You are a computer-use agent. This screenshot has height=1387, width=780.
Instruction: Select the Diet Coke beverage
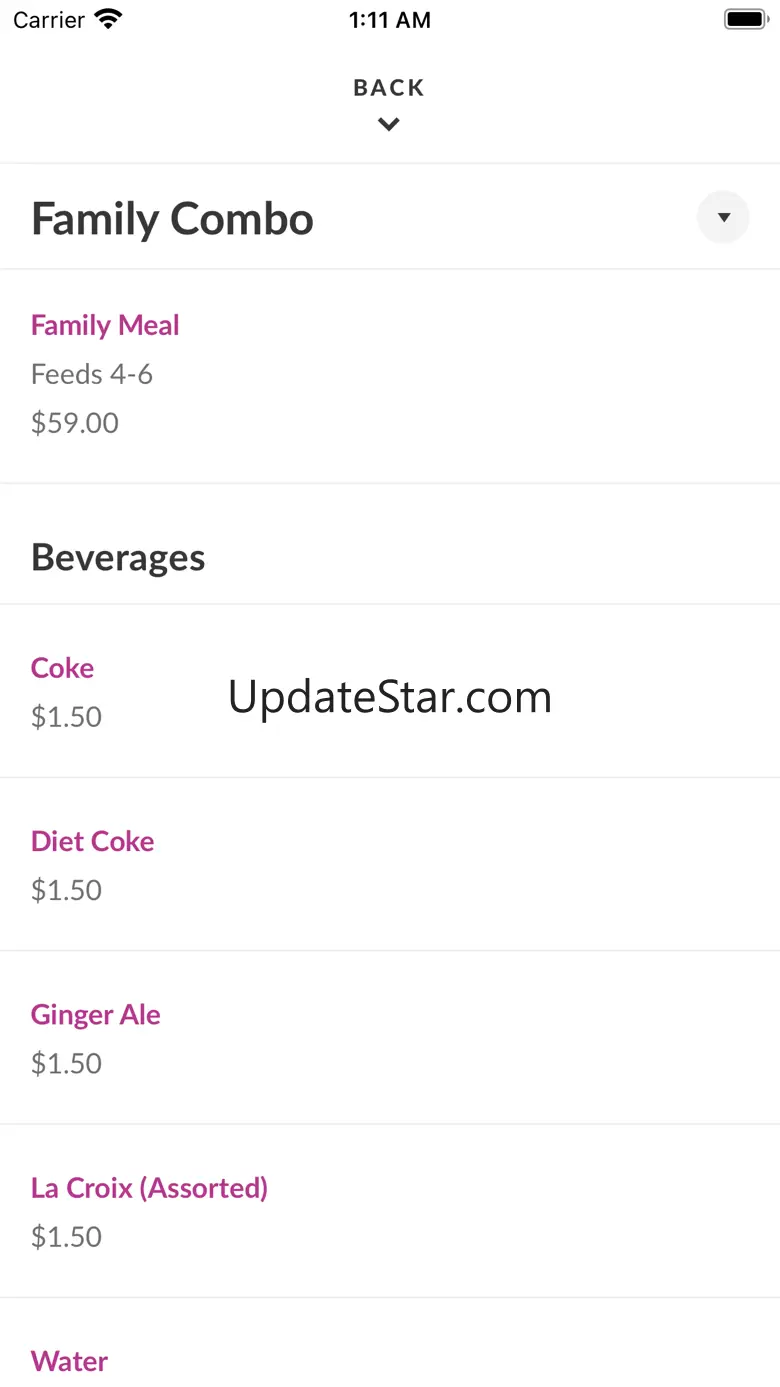click(x=92, y=841)
